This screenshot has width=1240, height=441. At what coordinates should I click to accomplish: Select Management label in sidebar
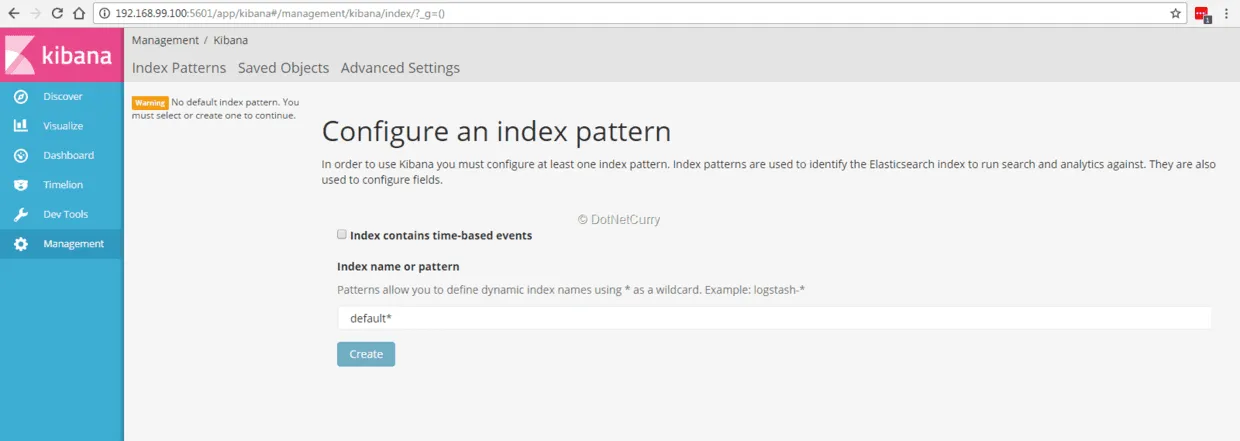tap(73, 244)
